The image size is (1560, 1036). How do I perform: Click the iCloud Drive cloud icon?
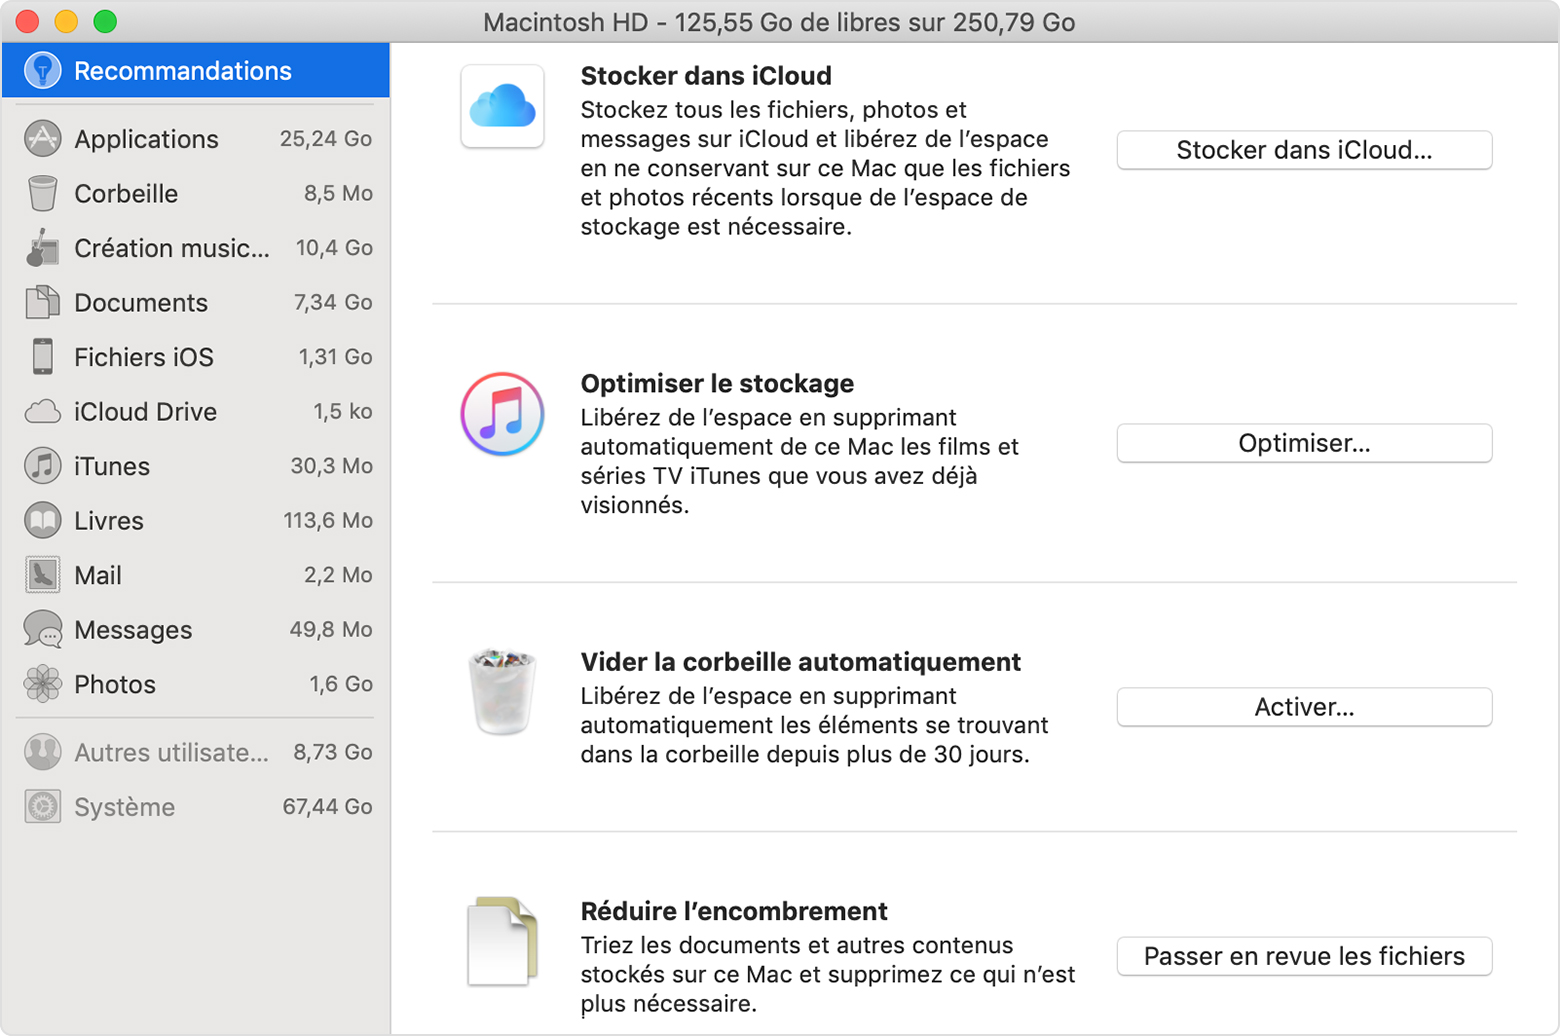(x=42, y=411)
